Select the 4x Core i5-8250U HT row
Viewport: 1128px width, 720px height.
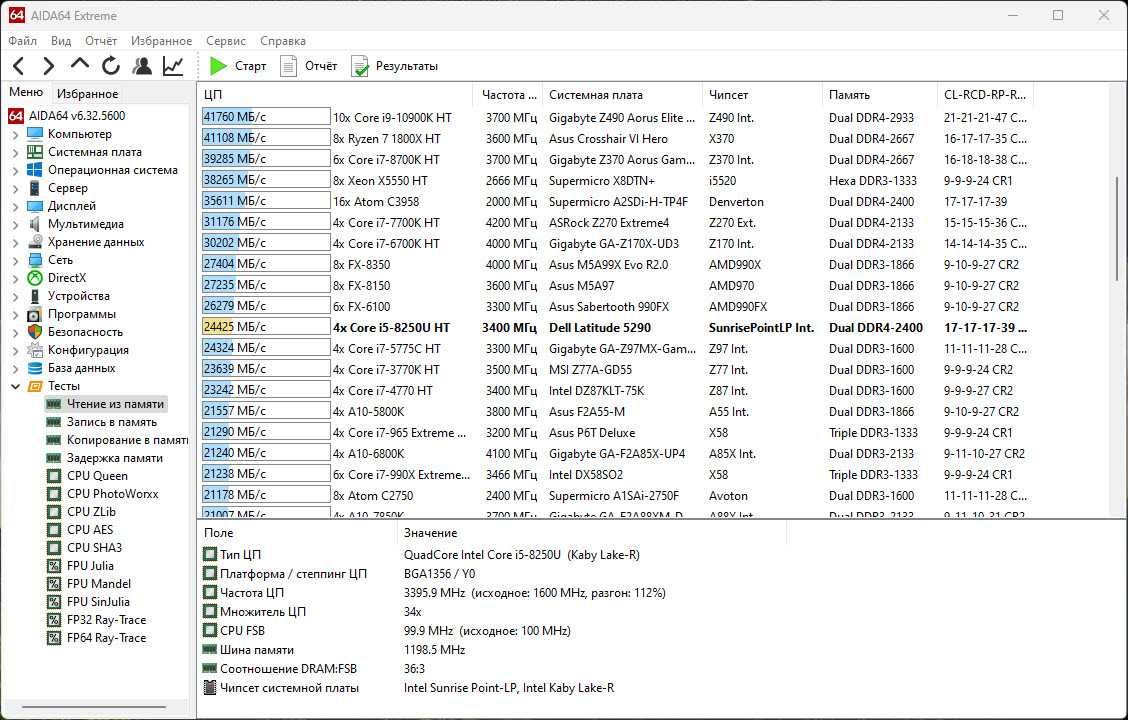(x=615, y=327)
